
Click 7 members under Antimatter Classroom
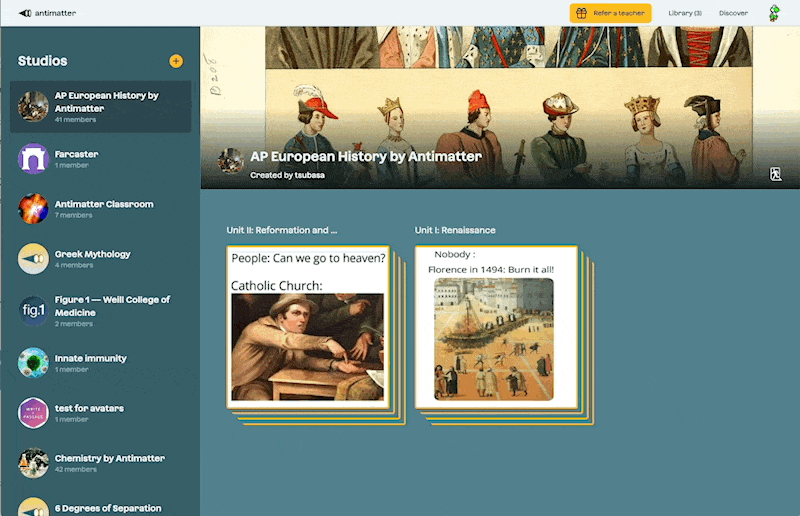click(x=73, y=215)
